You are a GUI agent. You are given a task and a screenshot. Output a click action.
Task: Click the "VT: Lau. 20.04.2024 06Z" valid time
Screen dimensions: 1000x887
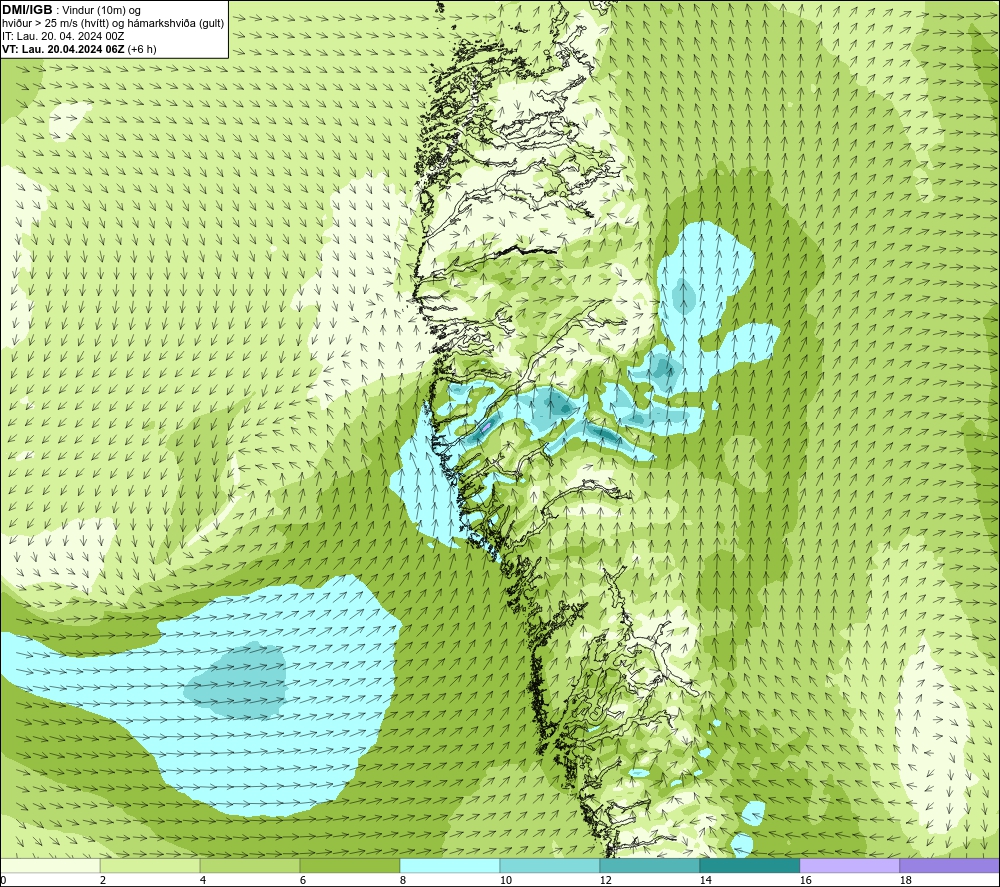pyautogui.click(x=64, y=49)
